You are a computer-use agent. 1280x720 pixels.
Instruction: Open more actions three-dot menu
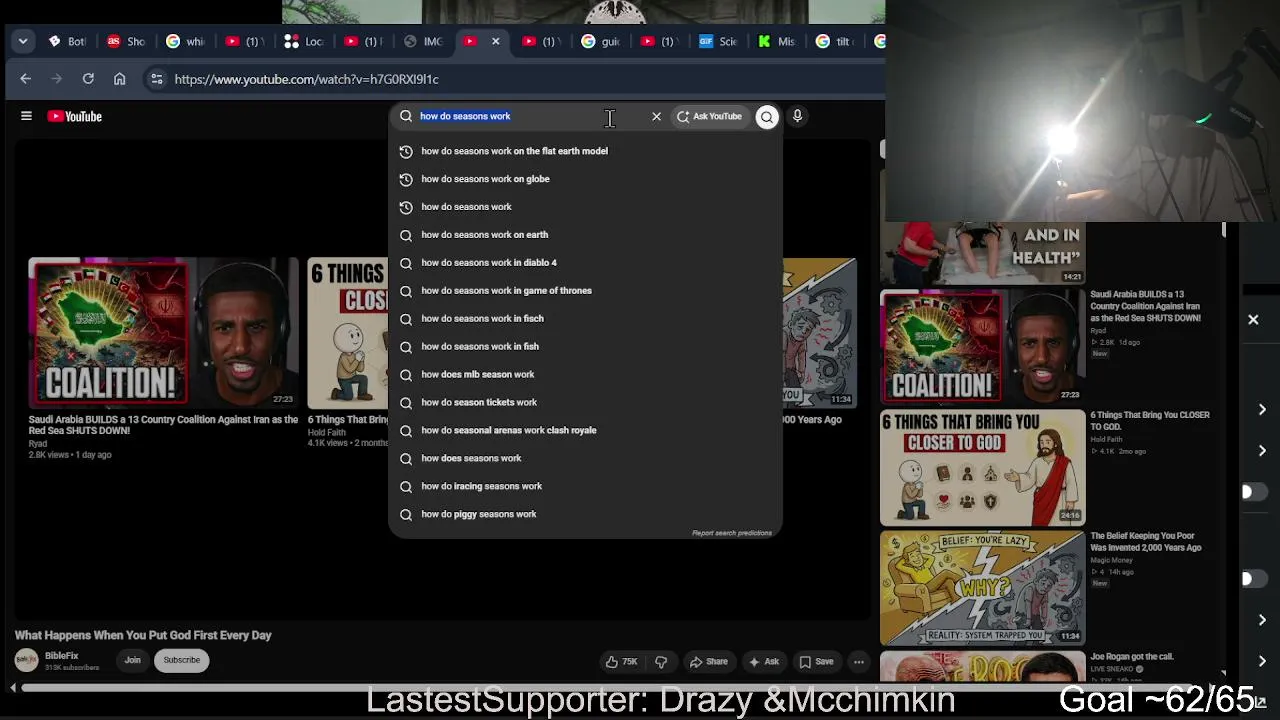[x=858, y=661]
